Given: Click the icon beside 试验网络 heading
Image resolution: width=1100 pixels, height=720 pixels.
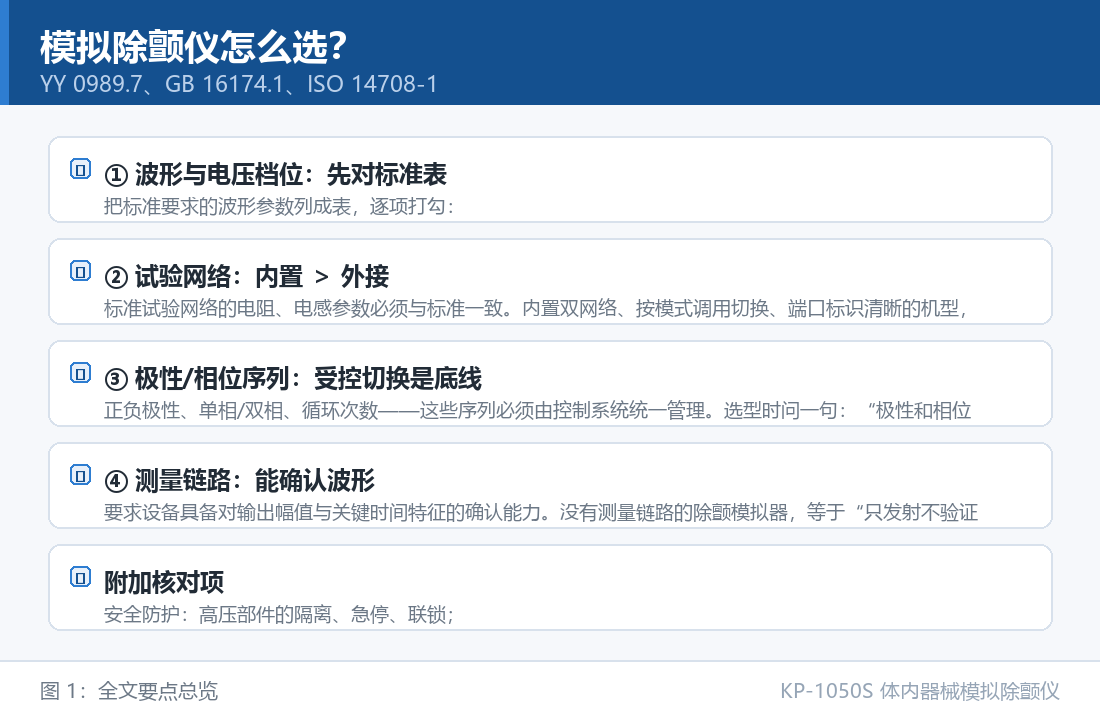Looking at the screenshot, I should coord(81,271).
